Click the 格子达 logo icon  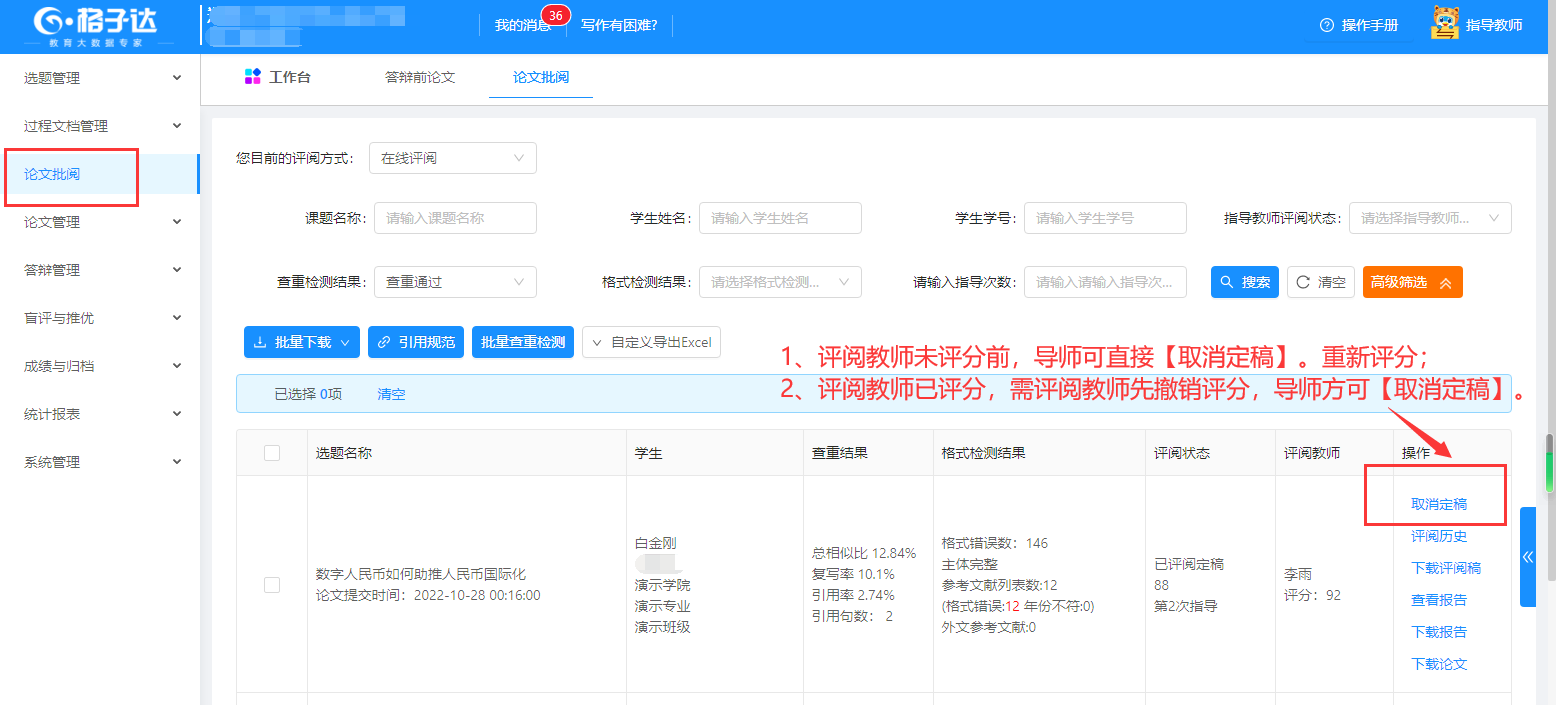click(48, 21)
